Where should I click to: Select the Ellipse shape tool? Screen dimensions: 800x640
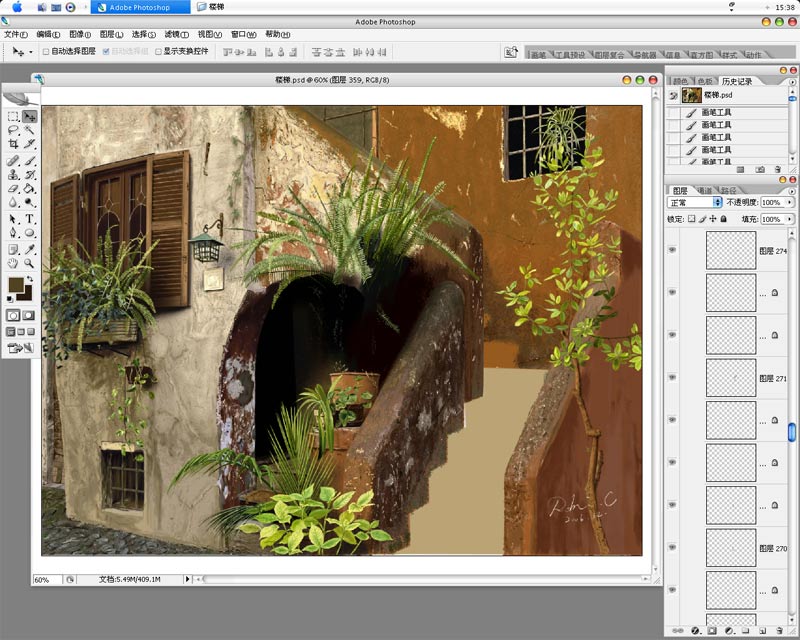pyautogui.click(x=30, y=233)
